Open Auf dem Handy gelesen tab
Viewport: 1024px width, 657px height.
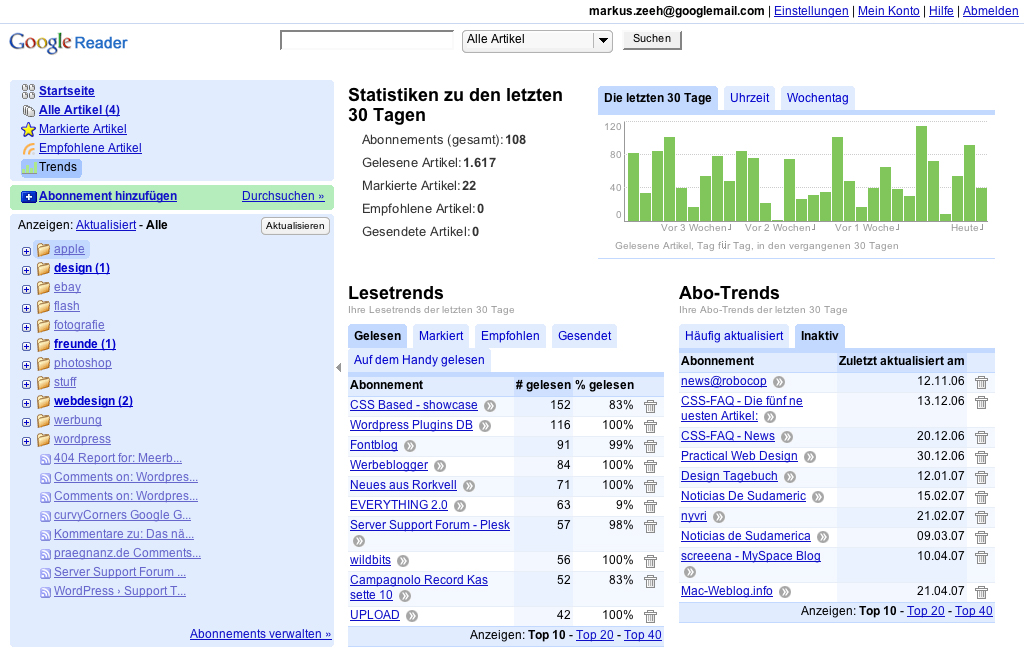pos(419,360)
